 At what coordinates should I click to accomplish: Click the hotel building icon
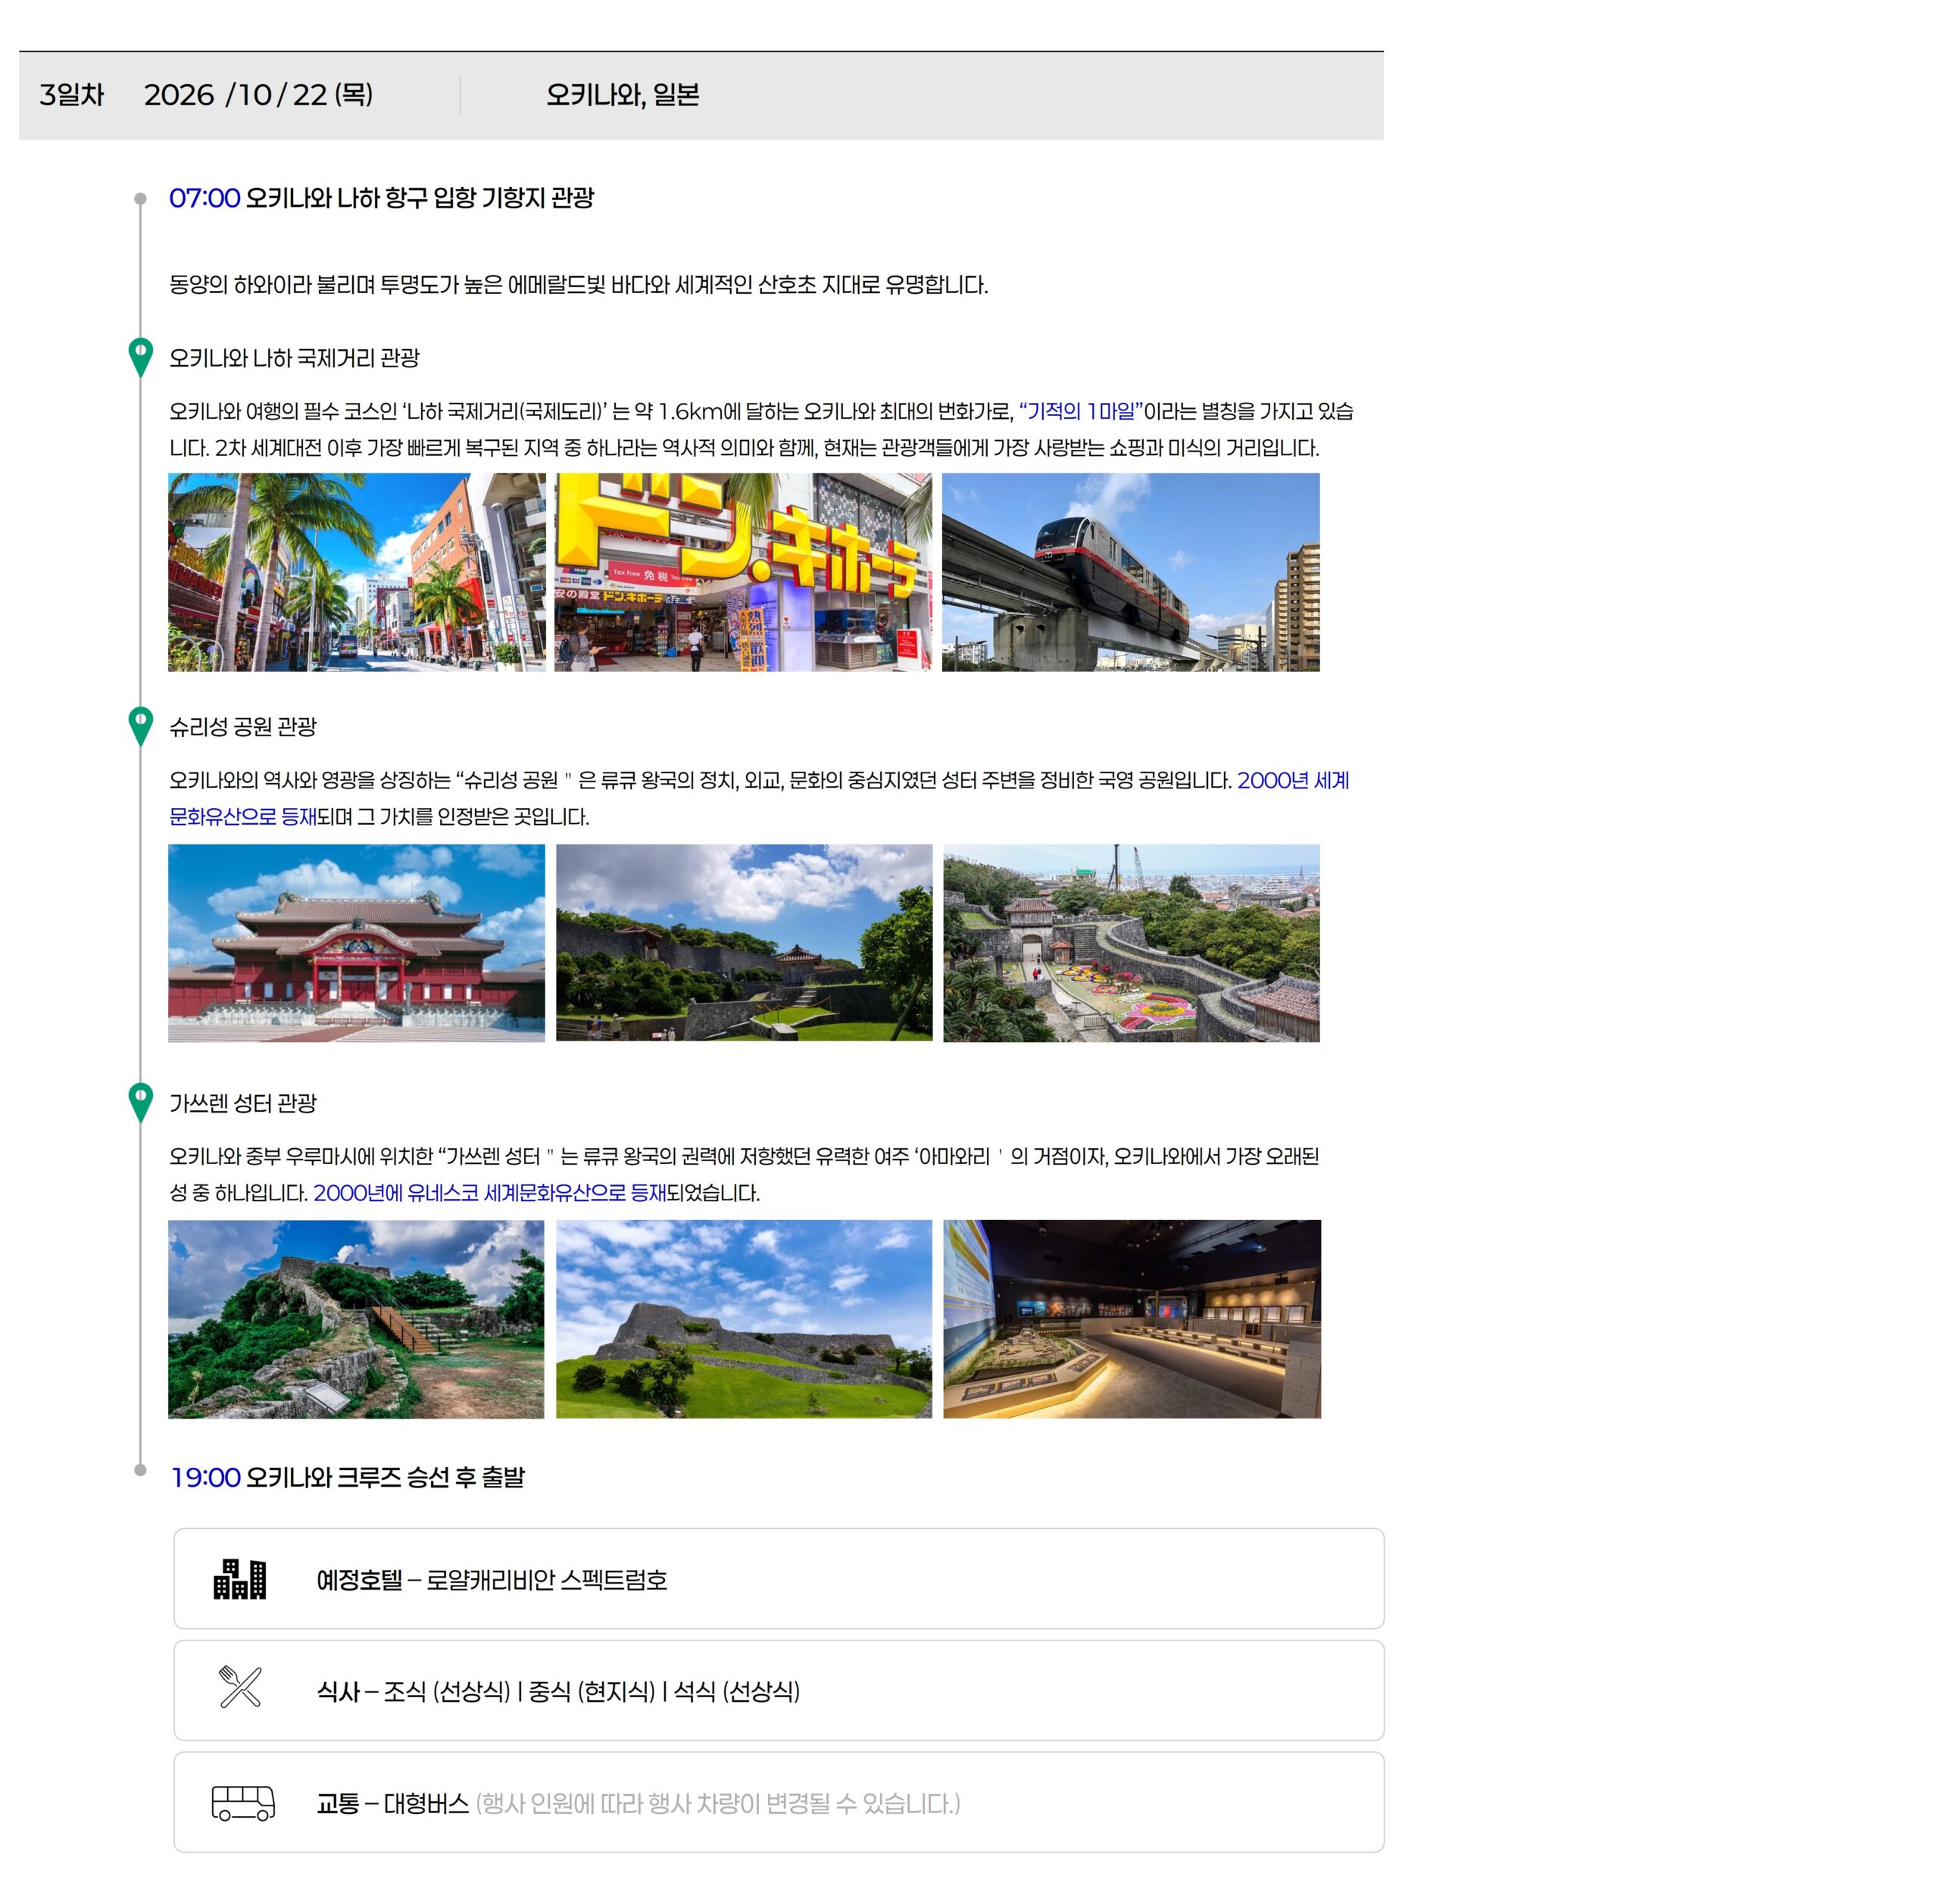[240, 1579]
